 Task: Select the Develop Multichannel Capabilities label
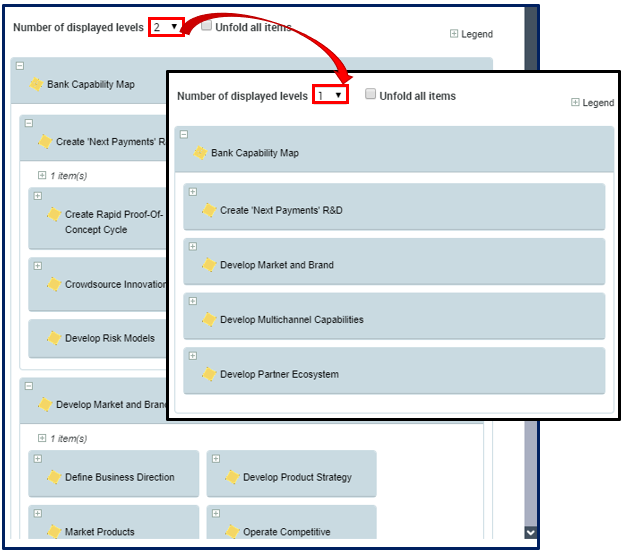coord(291,320)
